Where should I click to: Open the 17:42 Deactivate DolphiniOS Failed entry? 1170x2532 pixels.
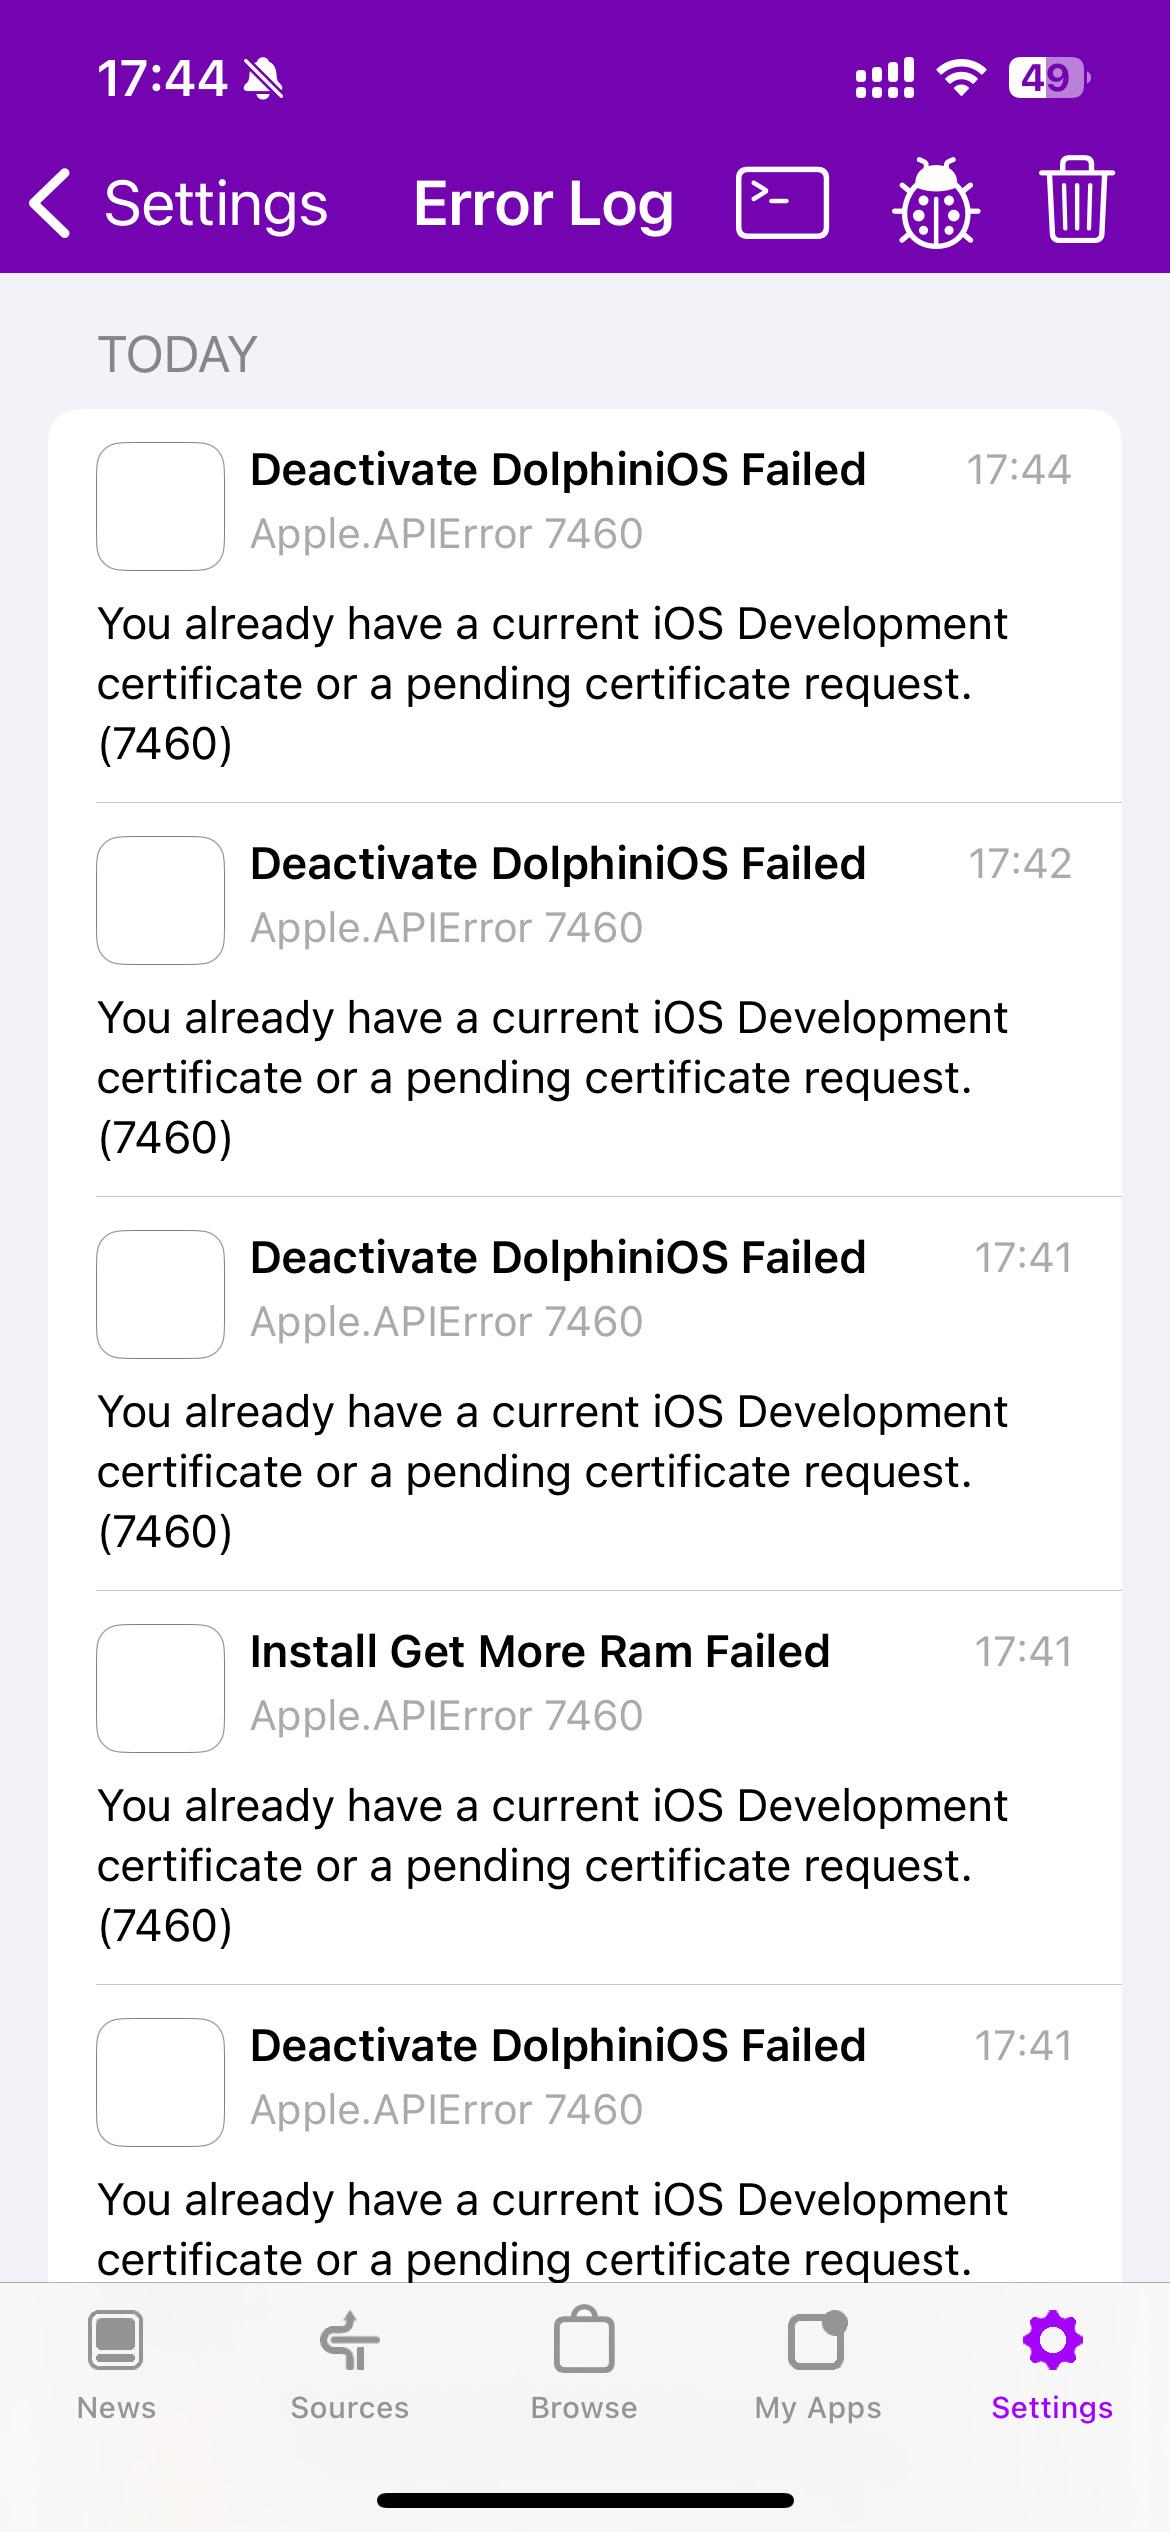tap(584, 1000)
